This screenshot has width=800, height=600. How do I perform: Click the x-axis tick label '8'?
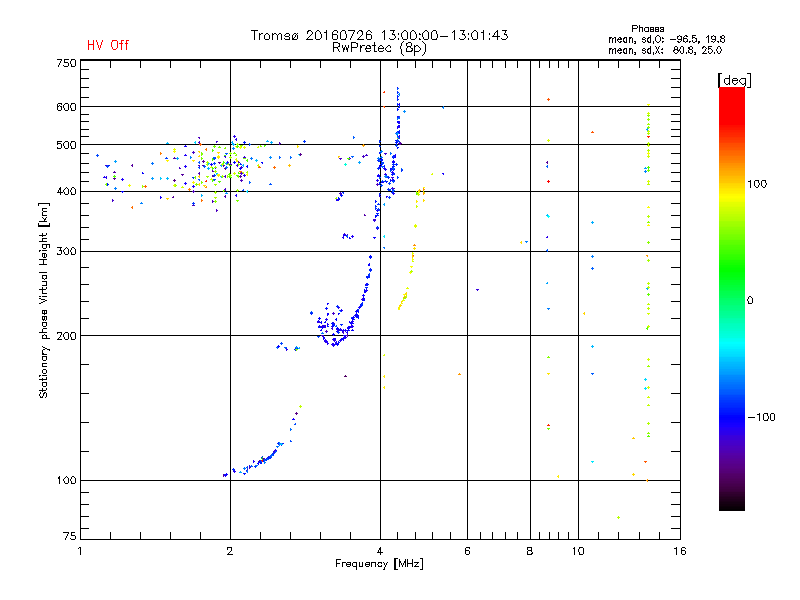pyautogui.click(x=530, y=551)
